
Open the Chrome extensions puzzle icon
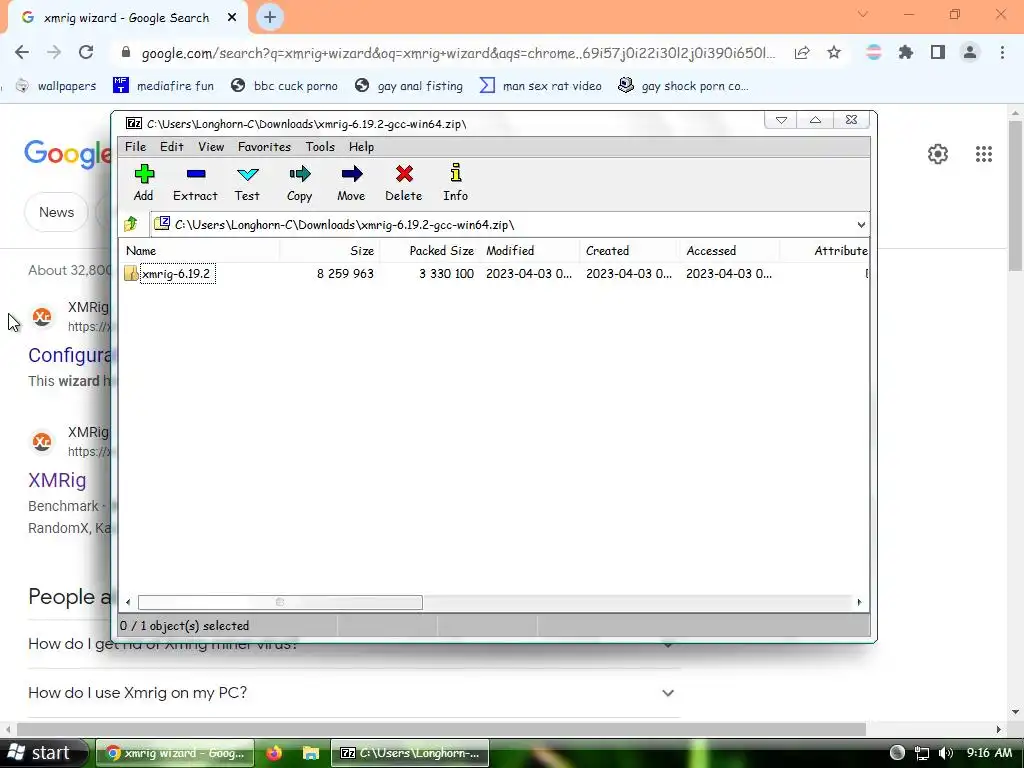coord(905,53)
